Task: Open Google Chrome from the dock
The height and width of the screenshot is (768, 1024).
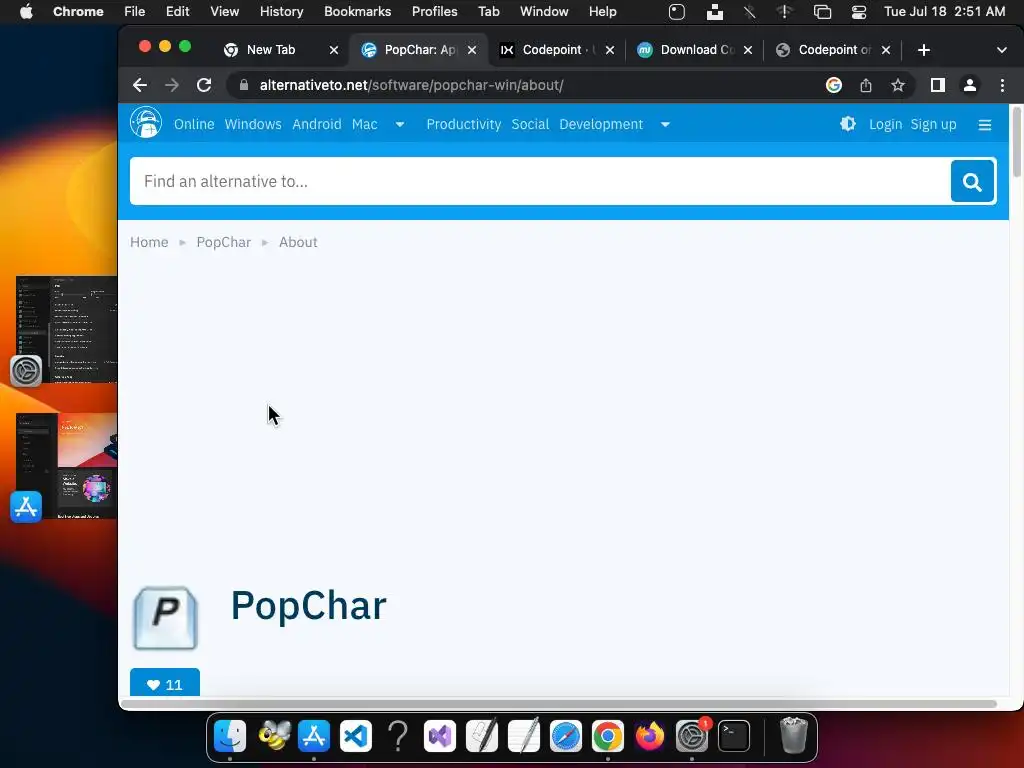Action: point(607,736)
